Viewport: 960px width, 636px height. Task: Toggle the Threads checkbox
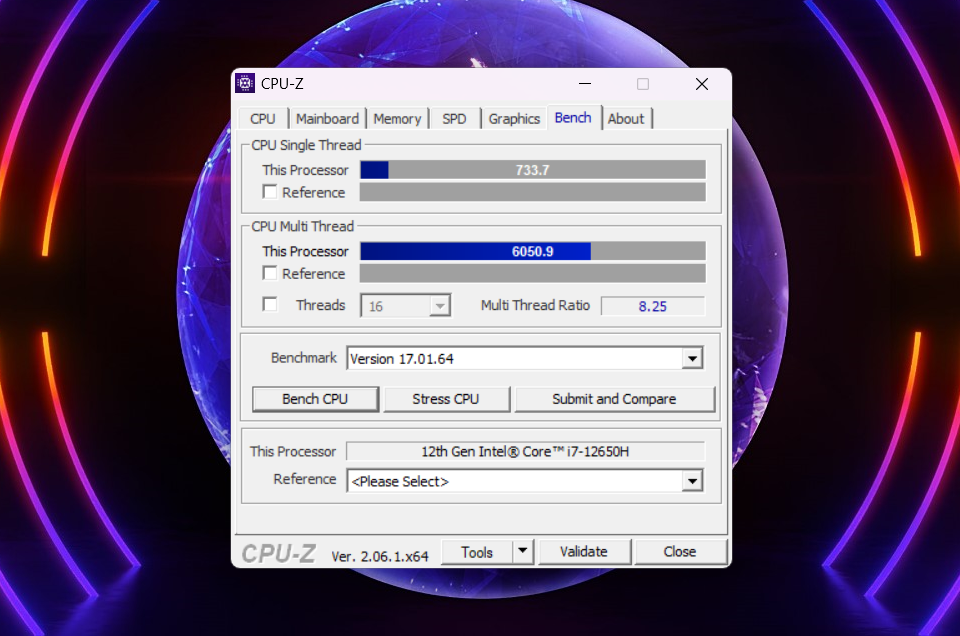(x=269, y=304)
